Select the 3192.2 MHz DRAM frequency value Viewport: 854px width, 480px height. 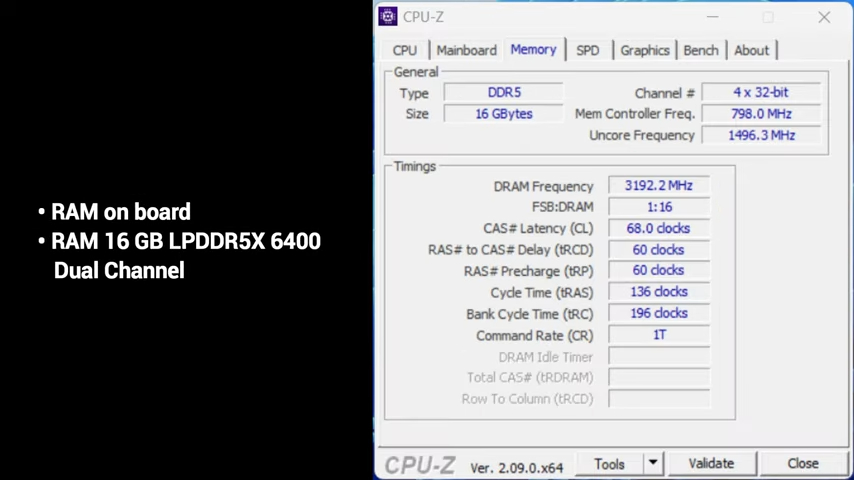[659, 186]
